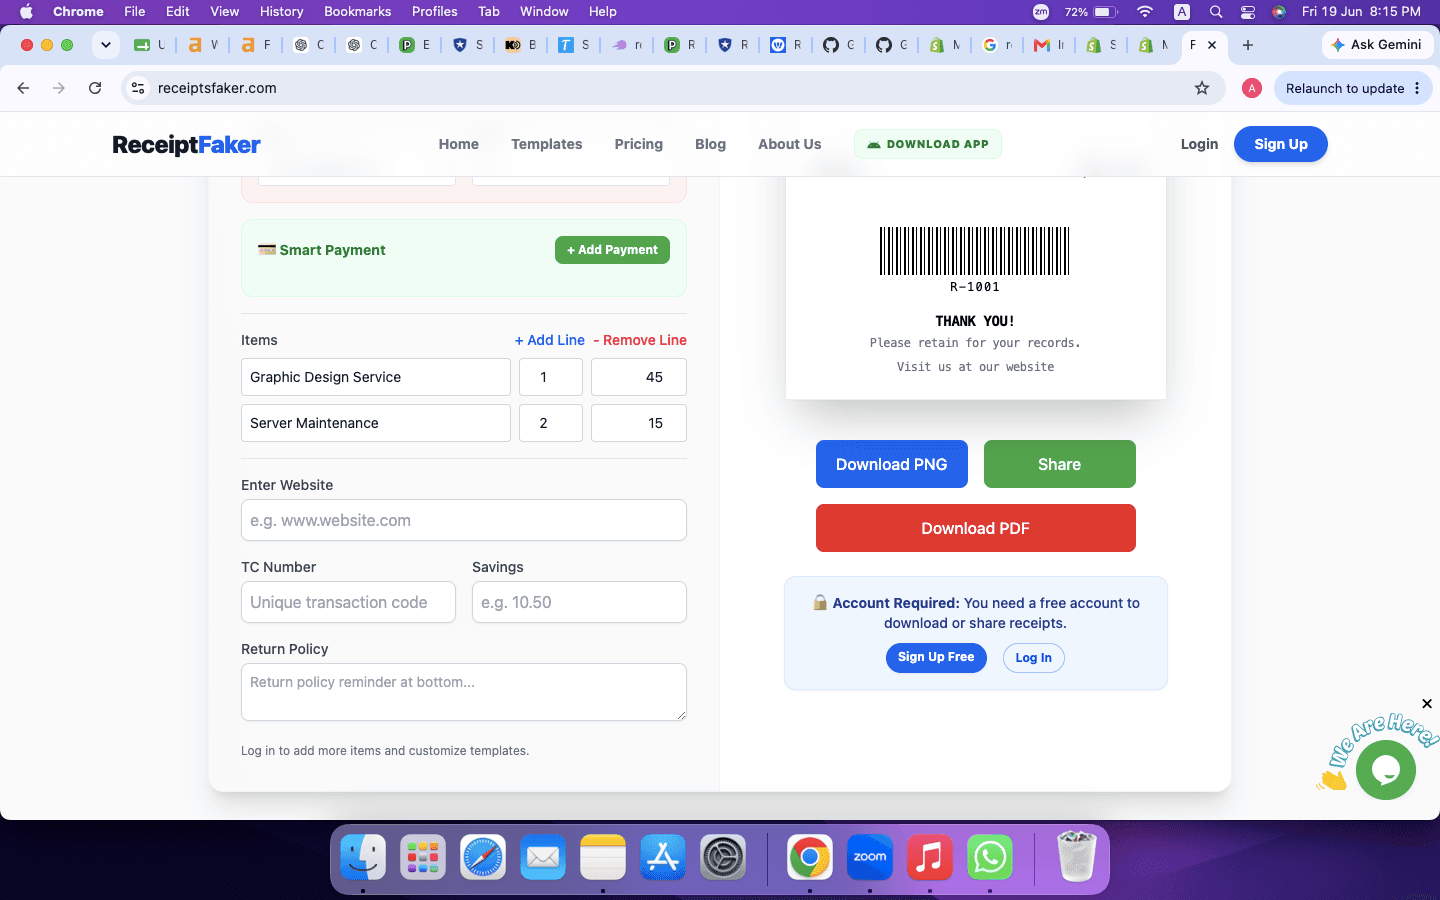Click the + Add Payment button
The height and width of the screenshot is (900, 1440).
pyautogui.click(x=612, y=250)
